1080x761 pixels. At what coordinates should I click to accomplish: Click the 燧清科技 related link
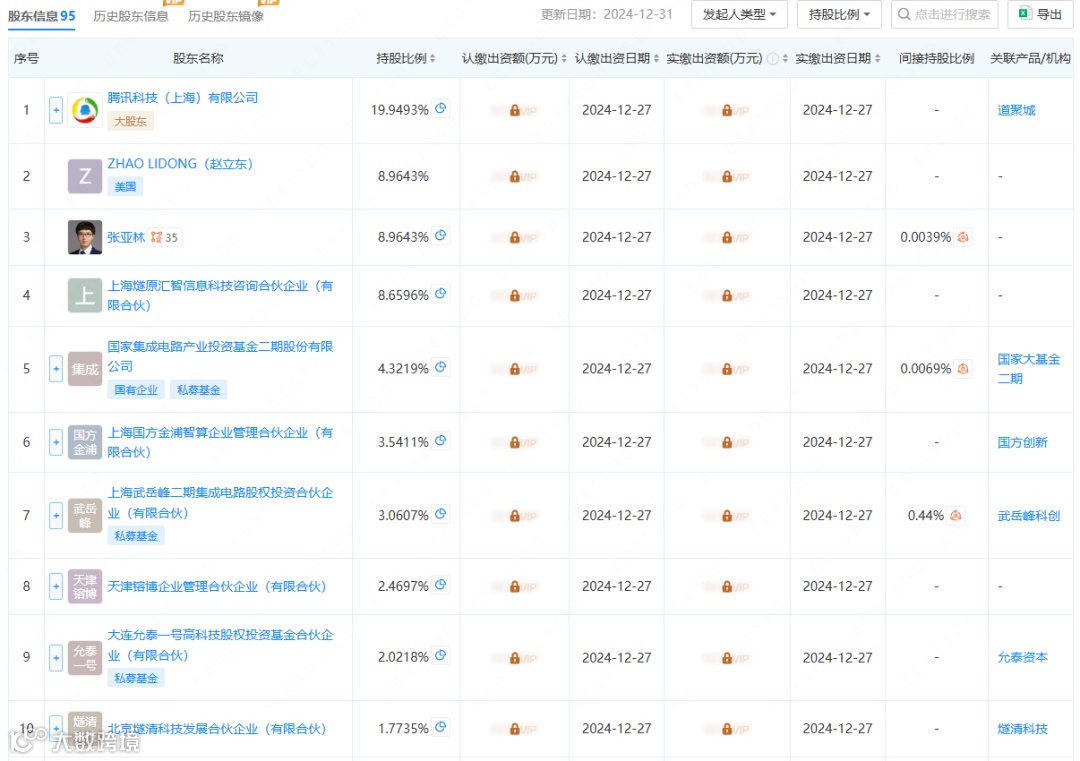click(x=1022, y=729)
